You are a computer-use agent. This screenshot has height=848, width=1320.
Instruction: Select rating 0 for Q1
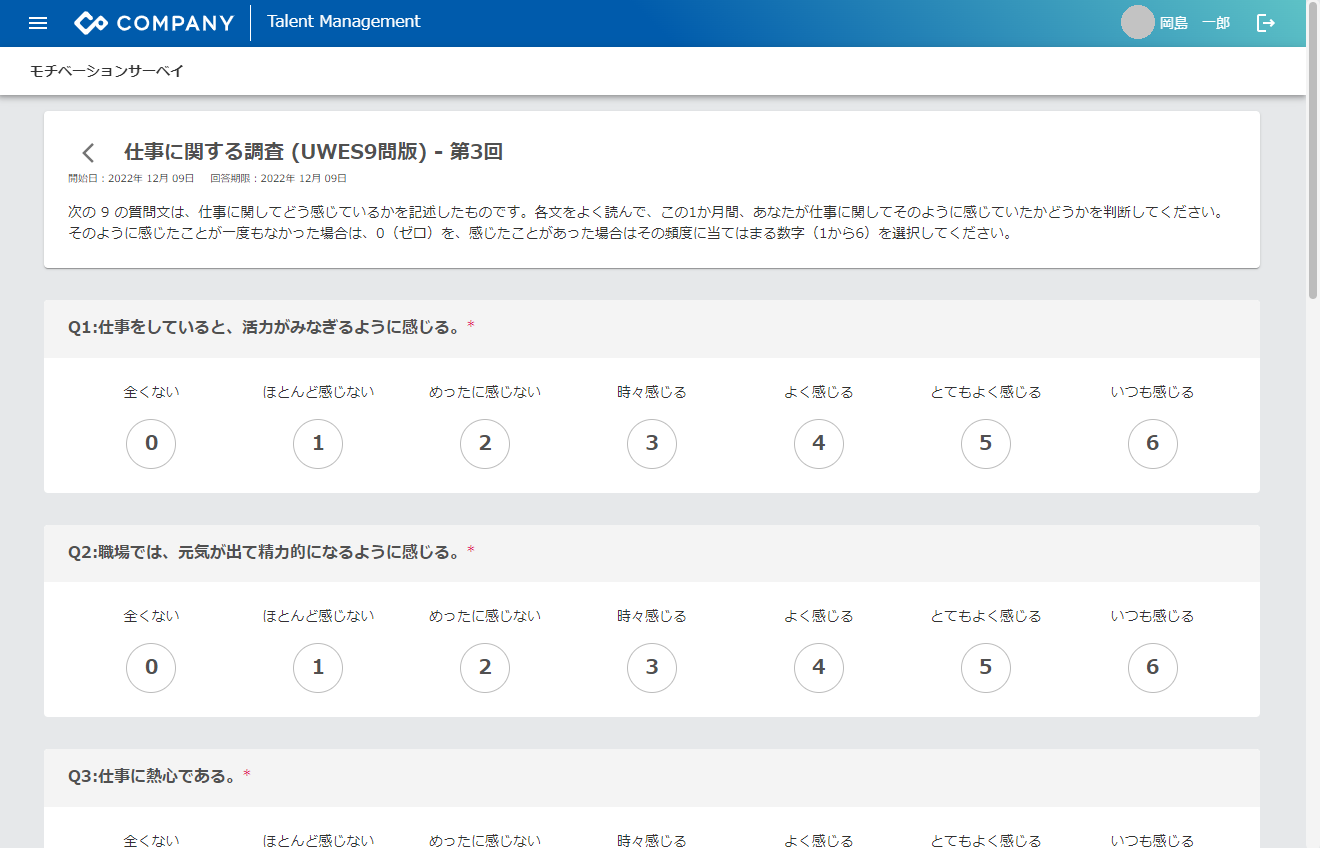pos(151,444)
